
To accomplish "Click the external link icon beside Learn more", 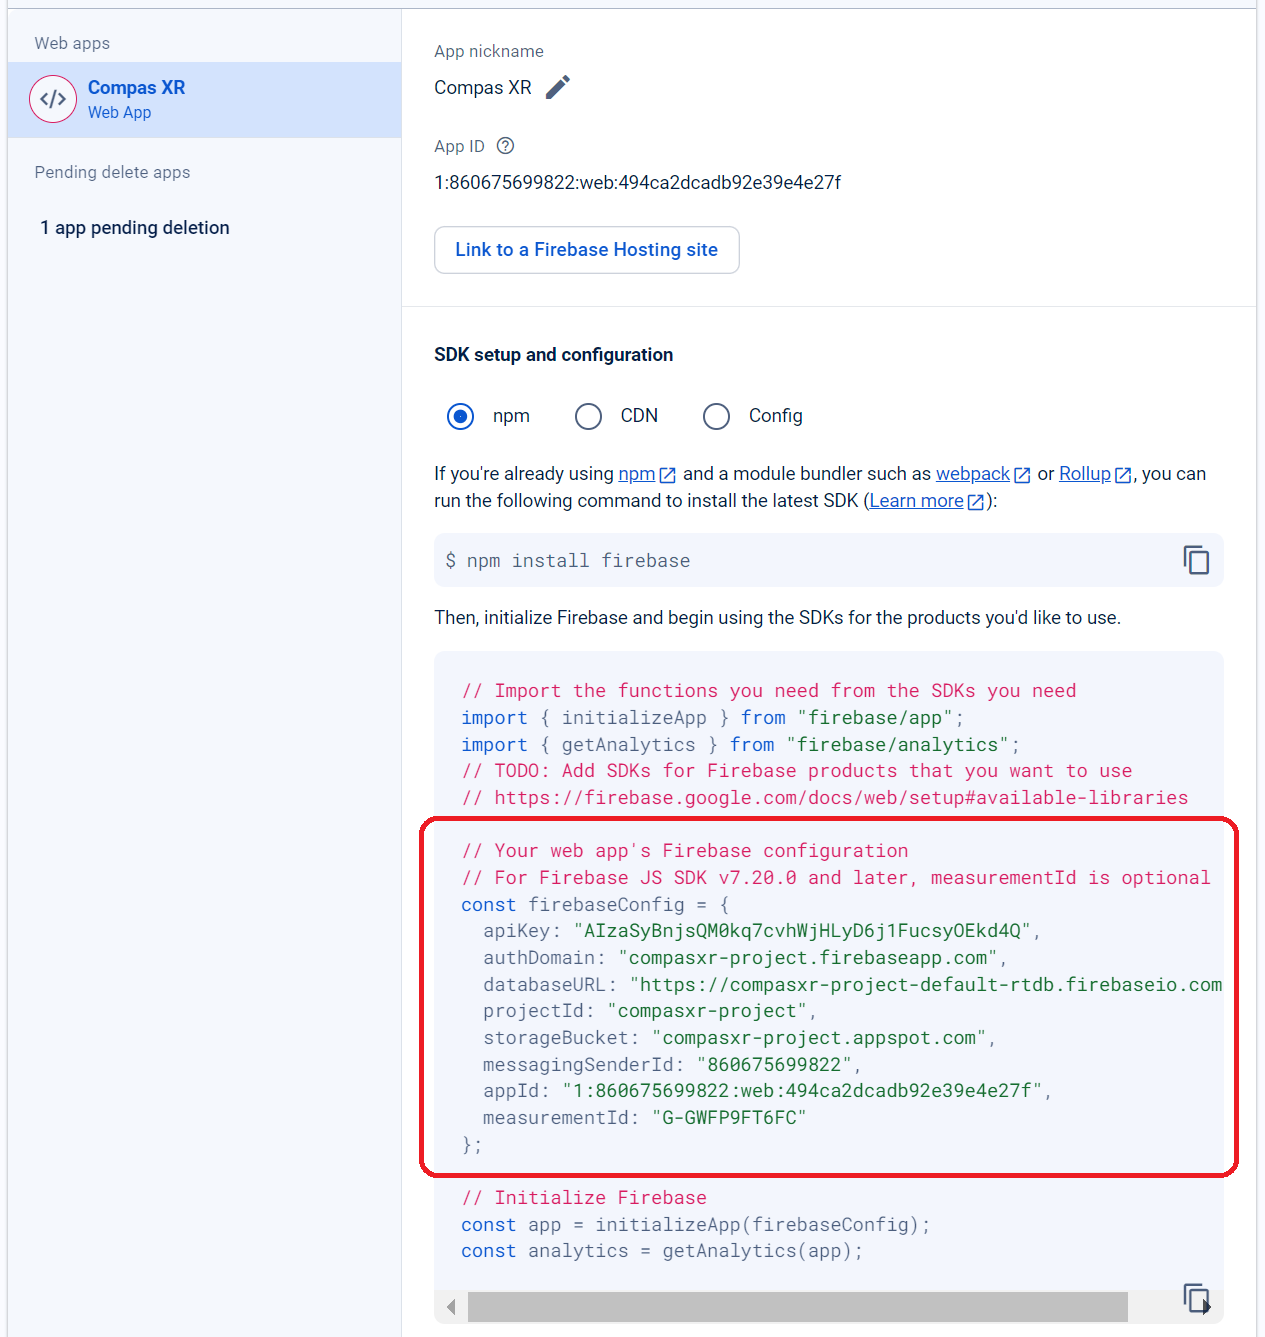I will [975, 501].
